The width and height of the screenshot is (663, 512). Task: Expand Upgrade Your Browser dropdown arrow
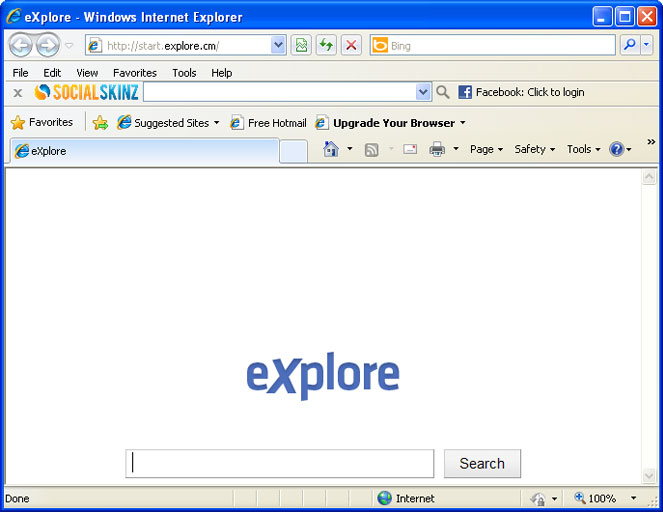pos(463,123)
